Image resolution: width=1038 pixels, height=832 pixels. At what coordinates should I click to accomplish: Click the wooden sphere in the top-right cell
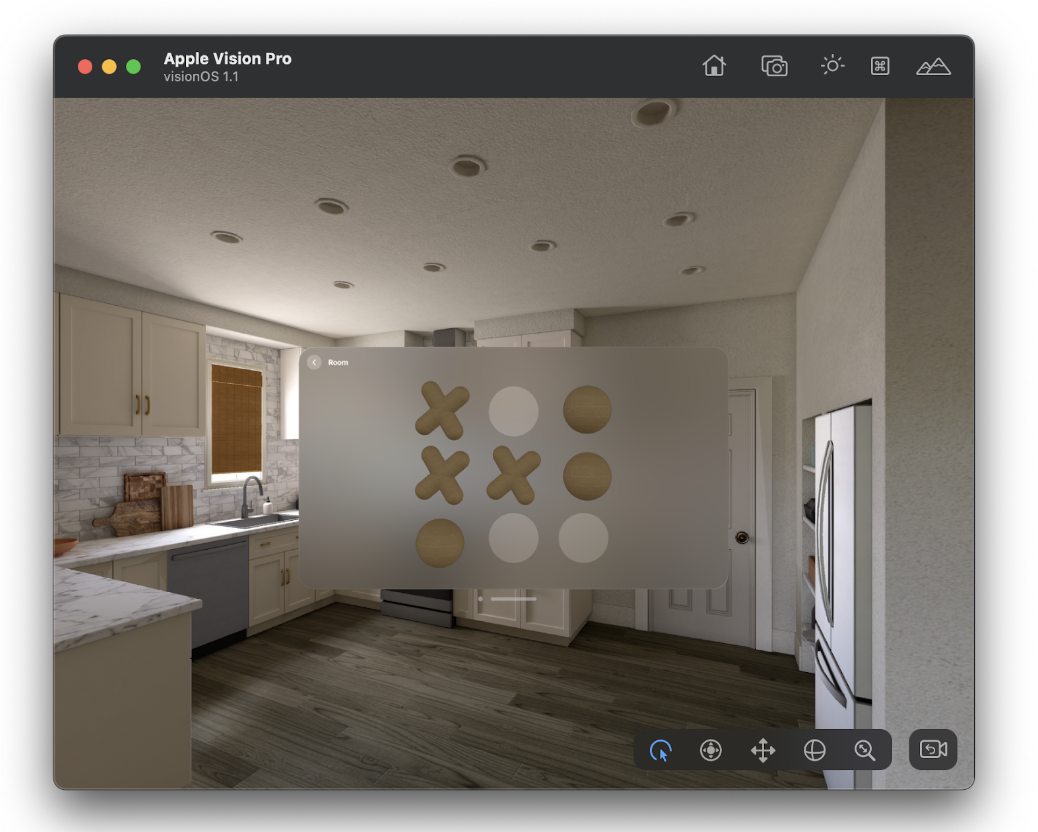(587, 410)
